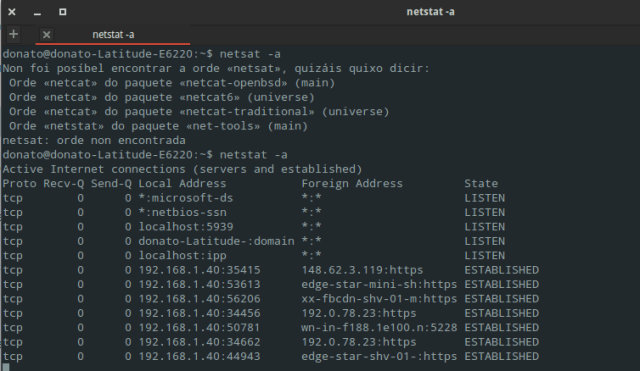640x371 pixels.
Task: Click the netcat-traditional package suggestion line
Action: [199, 111]
